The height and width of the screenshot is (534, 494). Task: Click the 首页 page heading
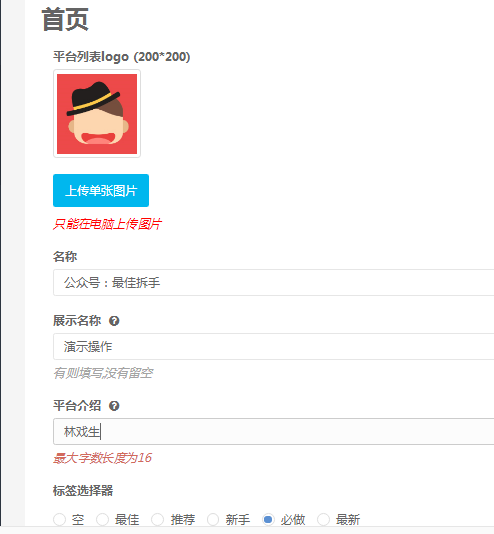tap(65, 20)
